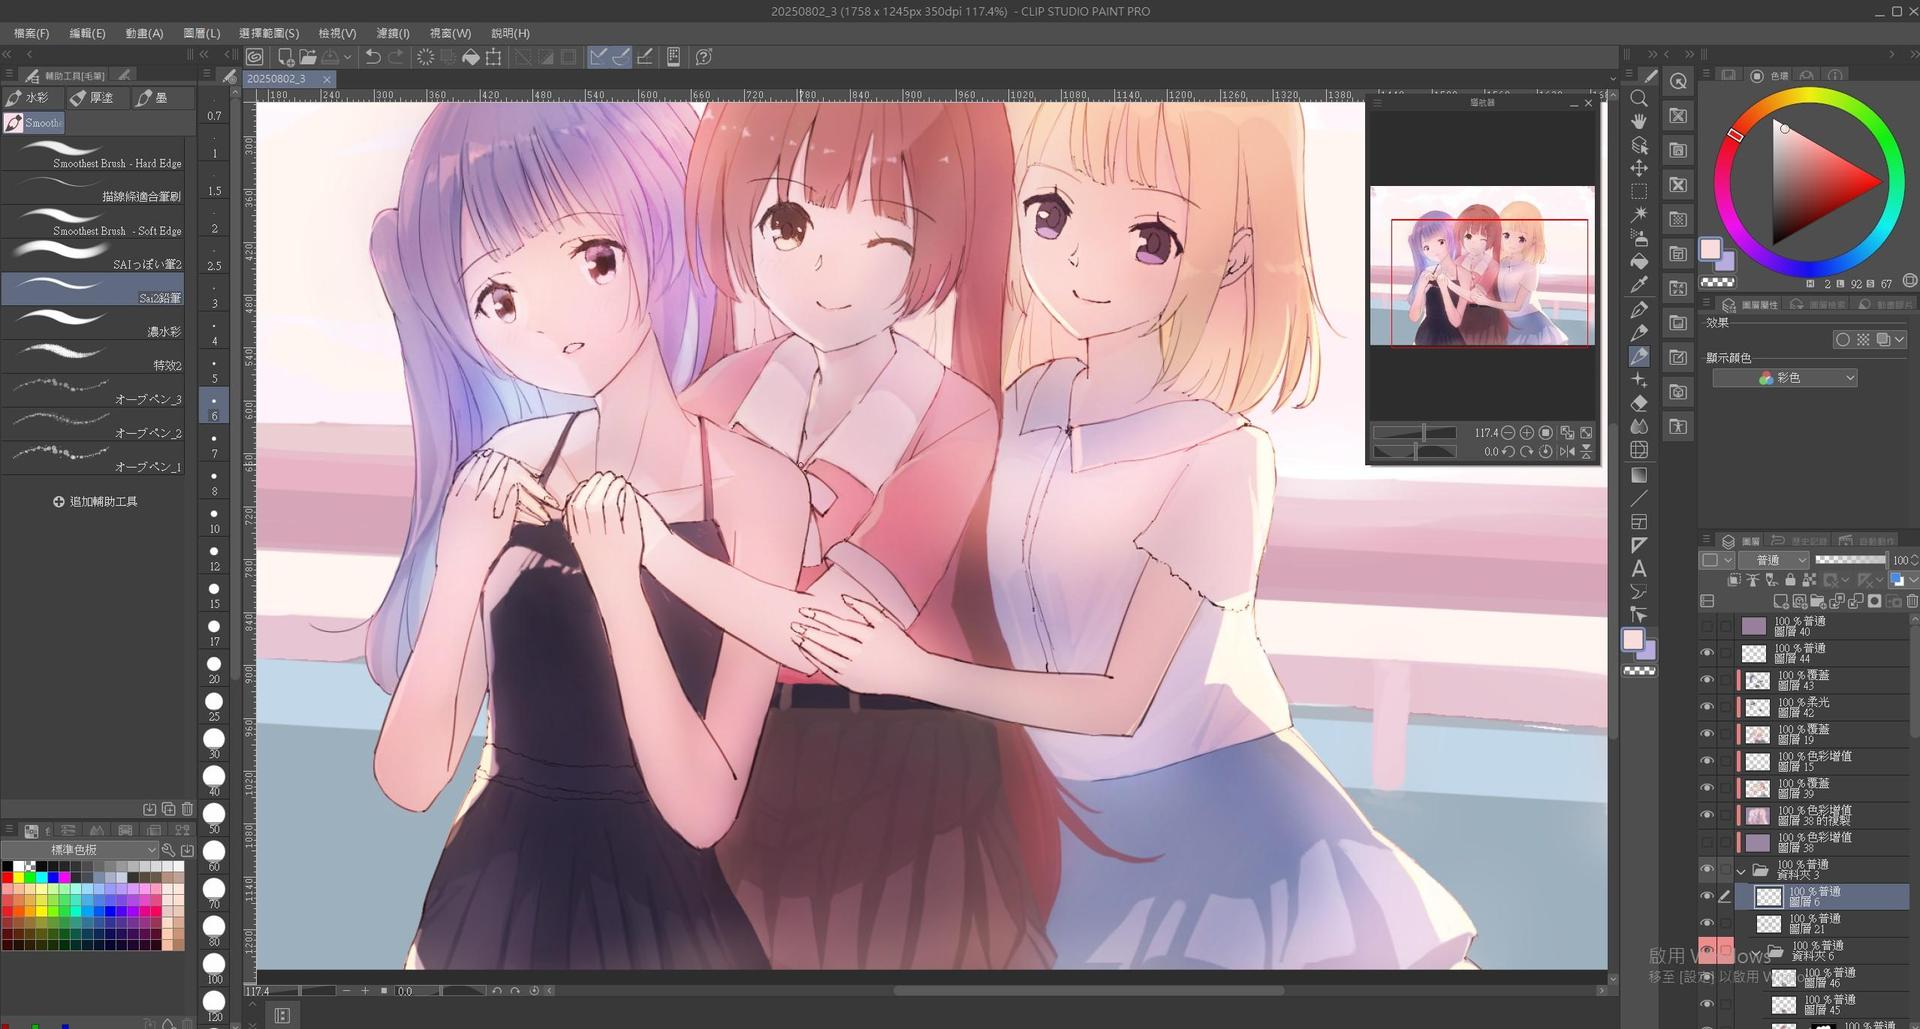Click the delete layer trash icon
Viewport: 1920px width, 1029px height.
point(1912,602)
